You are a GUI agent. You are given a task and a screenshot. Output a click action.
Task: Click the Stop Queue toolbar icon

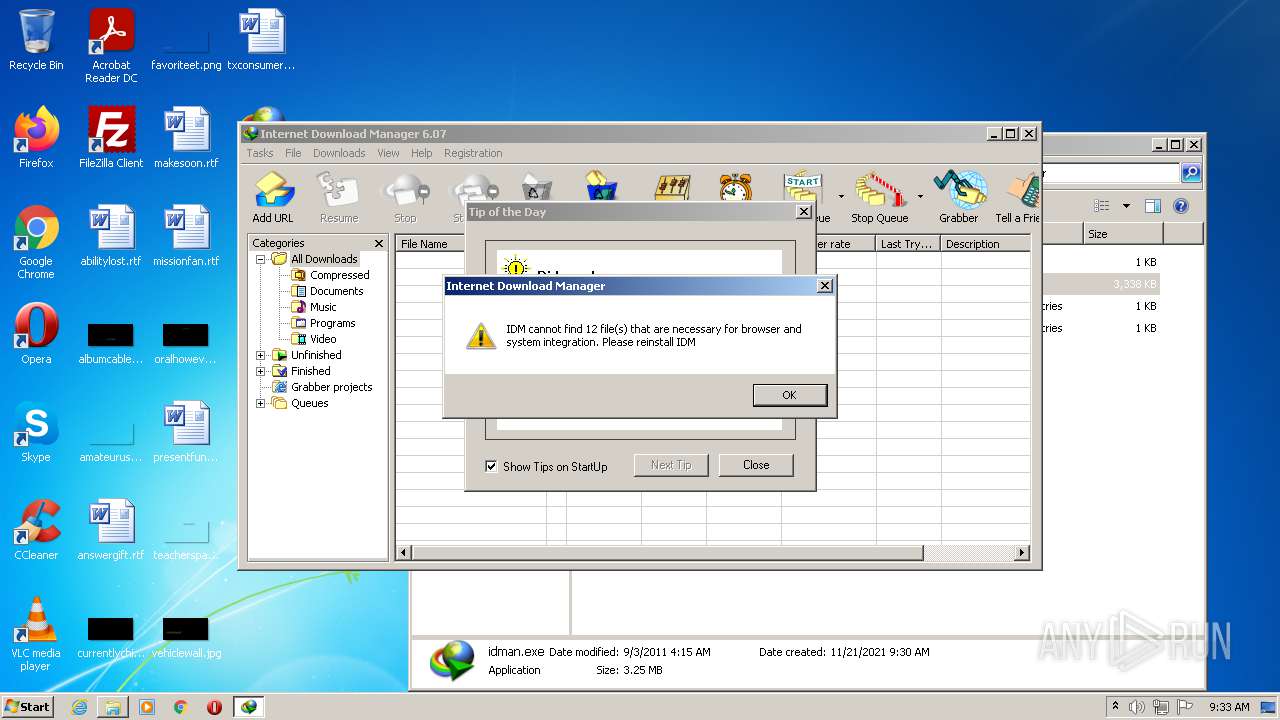pyautogui.click(x=879, y=197)
